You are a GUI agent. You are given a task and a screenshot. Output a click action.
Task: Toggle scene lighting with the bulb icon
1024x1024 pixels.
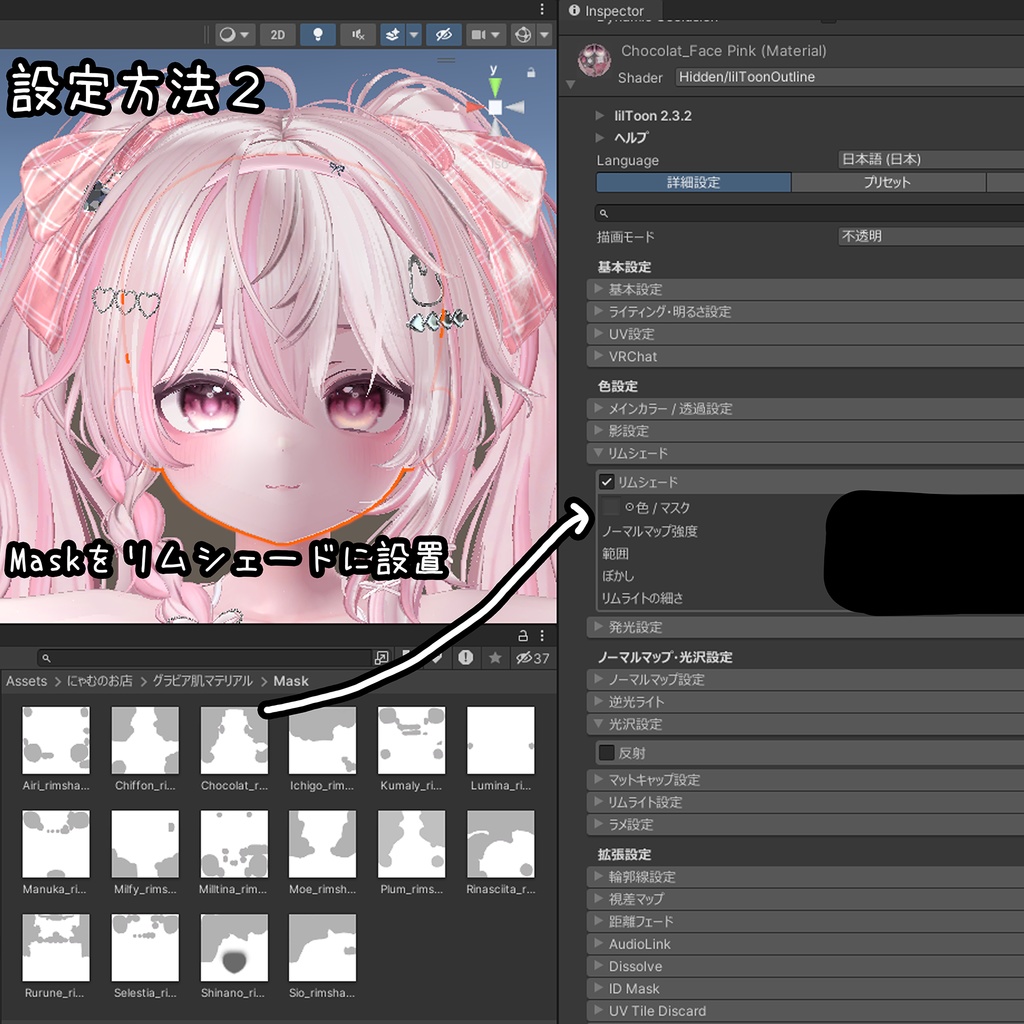[317, 34]
